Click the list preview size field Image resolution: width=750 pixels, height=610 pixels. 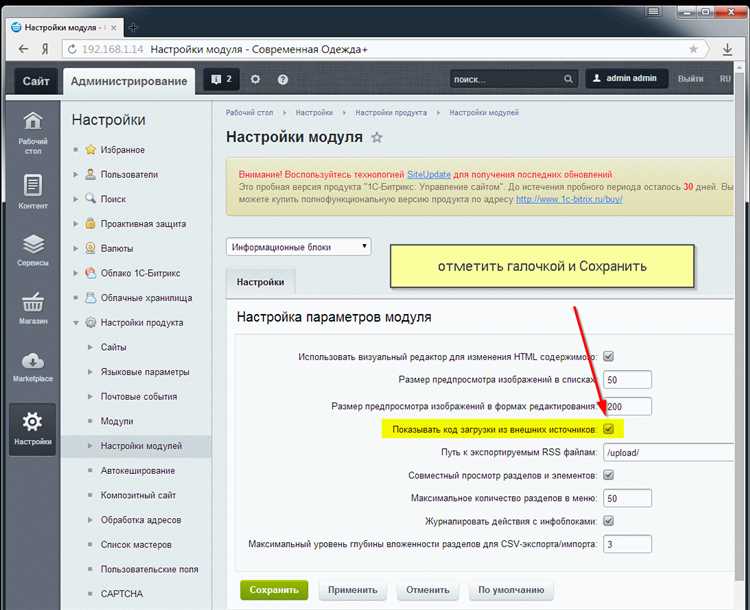pos(627,379)
